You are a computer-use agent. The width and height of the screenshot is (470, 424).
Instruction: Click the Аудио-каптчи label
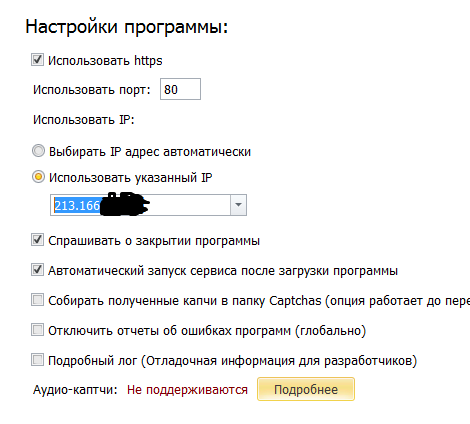(x=75, y=390)
